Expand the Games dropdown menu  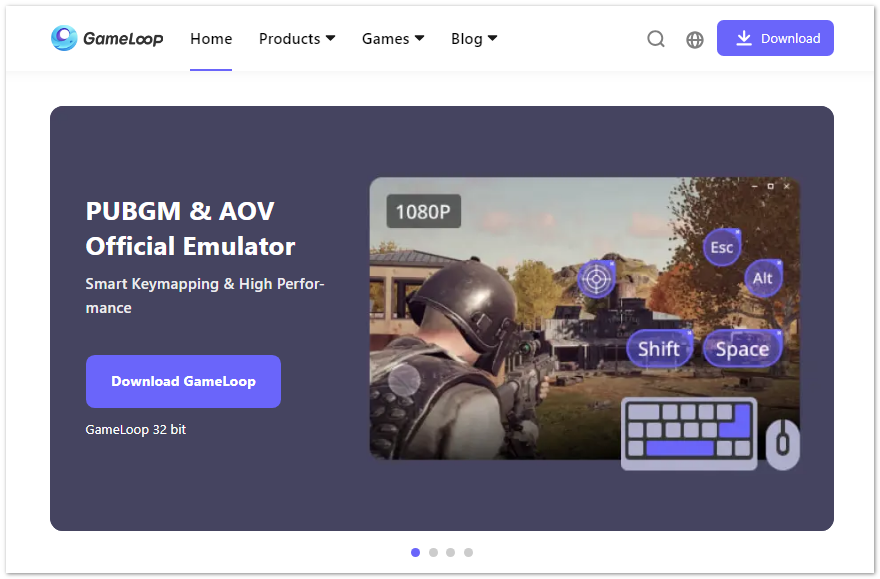(393, 39)
